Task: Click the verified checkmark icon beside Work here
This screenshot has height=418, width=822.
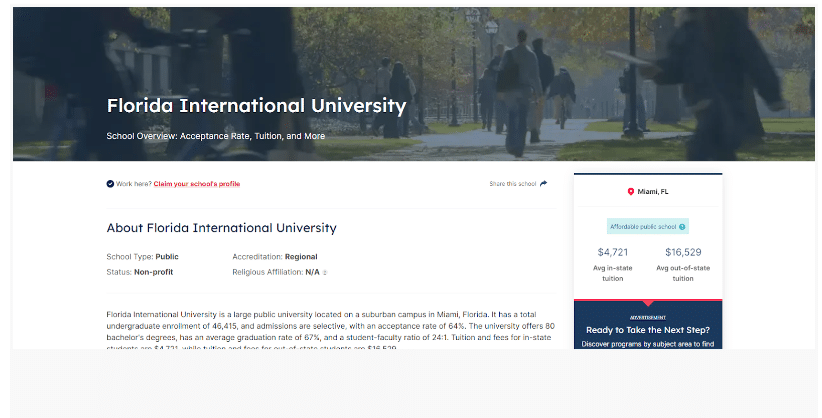Action: tap(110, 184)
